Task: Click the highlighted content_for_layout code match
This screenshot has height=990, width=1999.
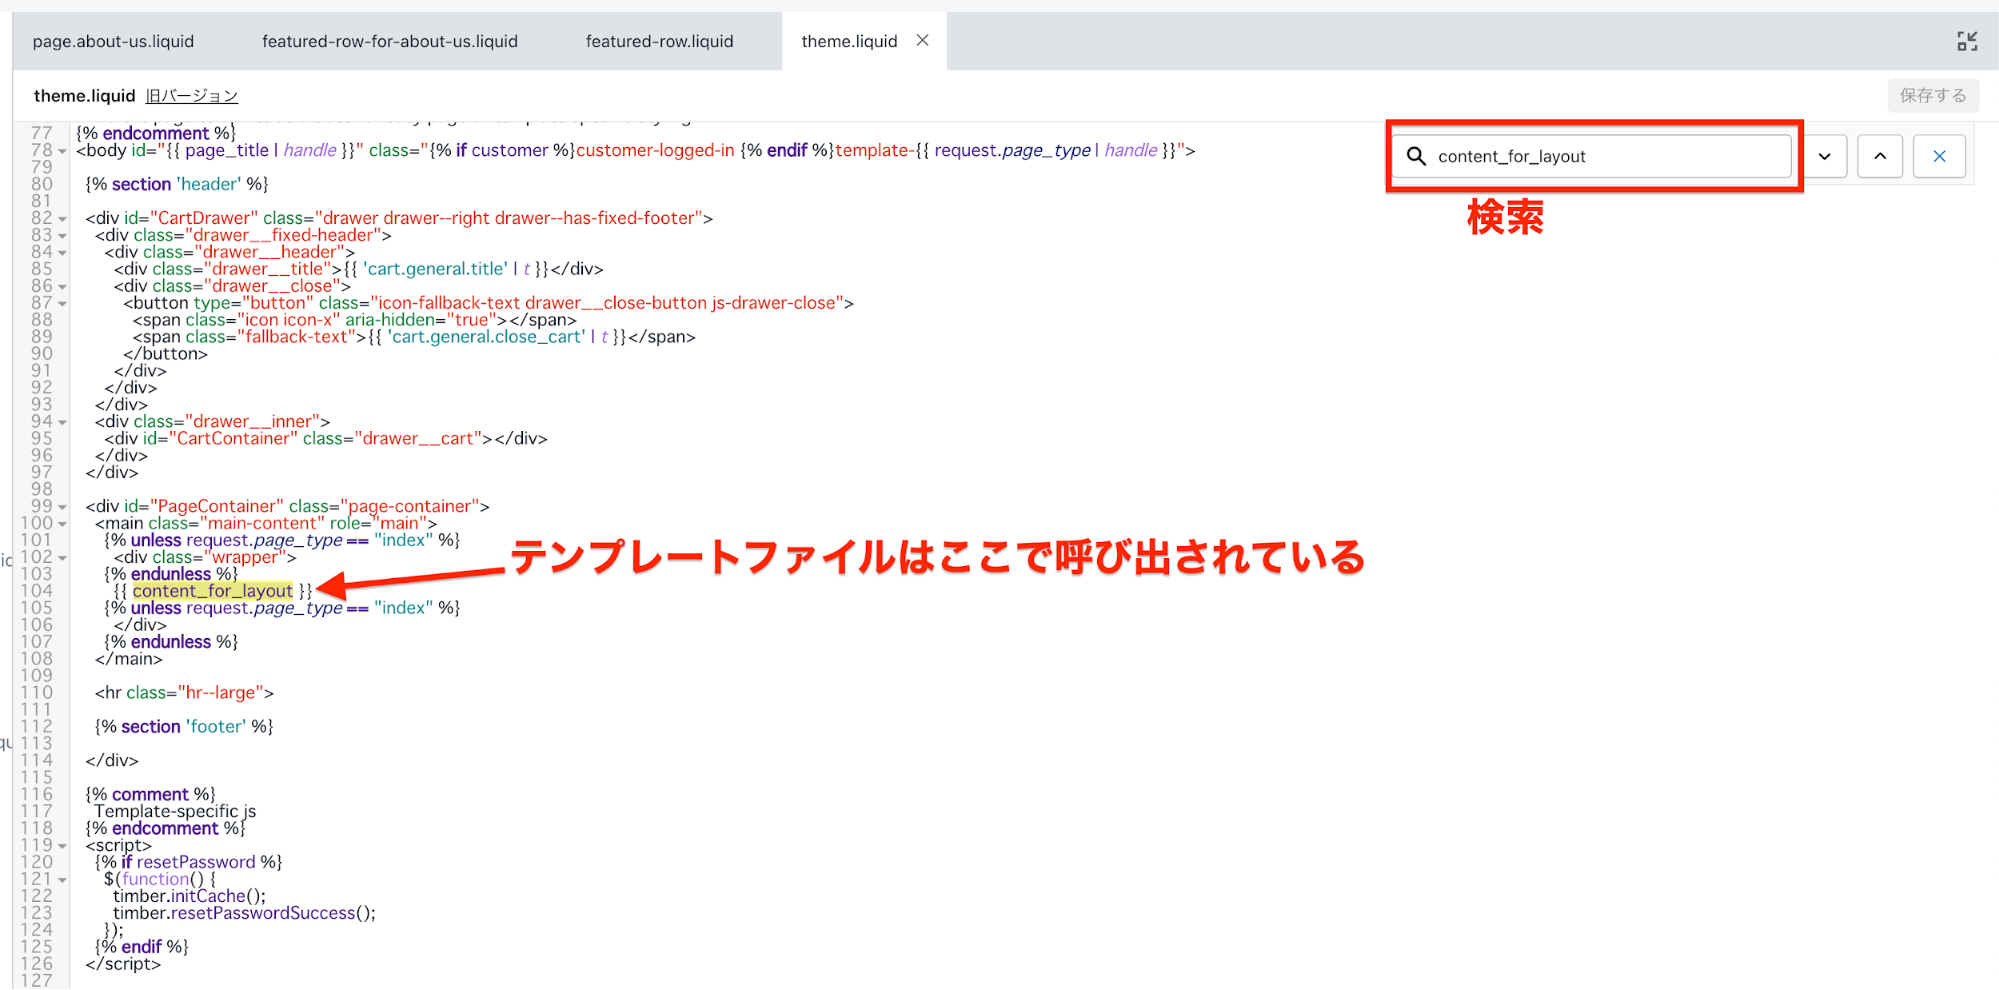Action: (x=213, y=591)
